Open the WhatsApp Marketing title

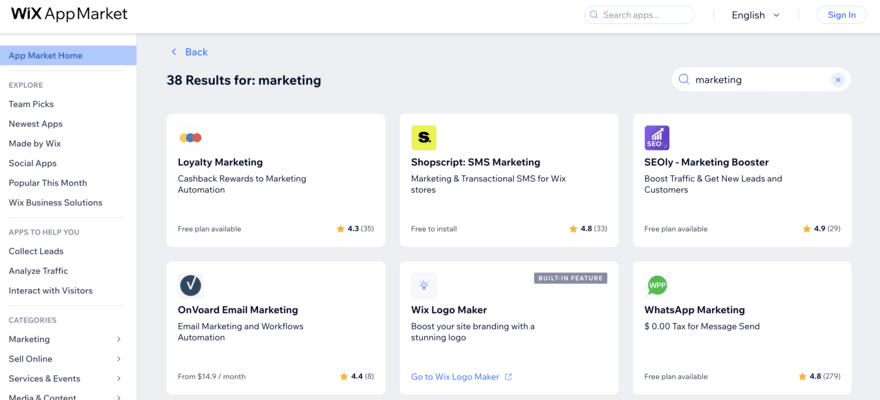click(695, 310)
